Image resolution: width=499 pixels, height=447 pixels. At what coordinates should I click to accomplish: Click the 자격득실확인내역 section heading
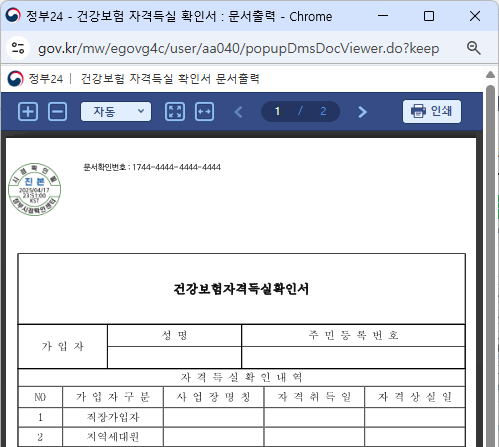241,377
